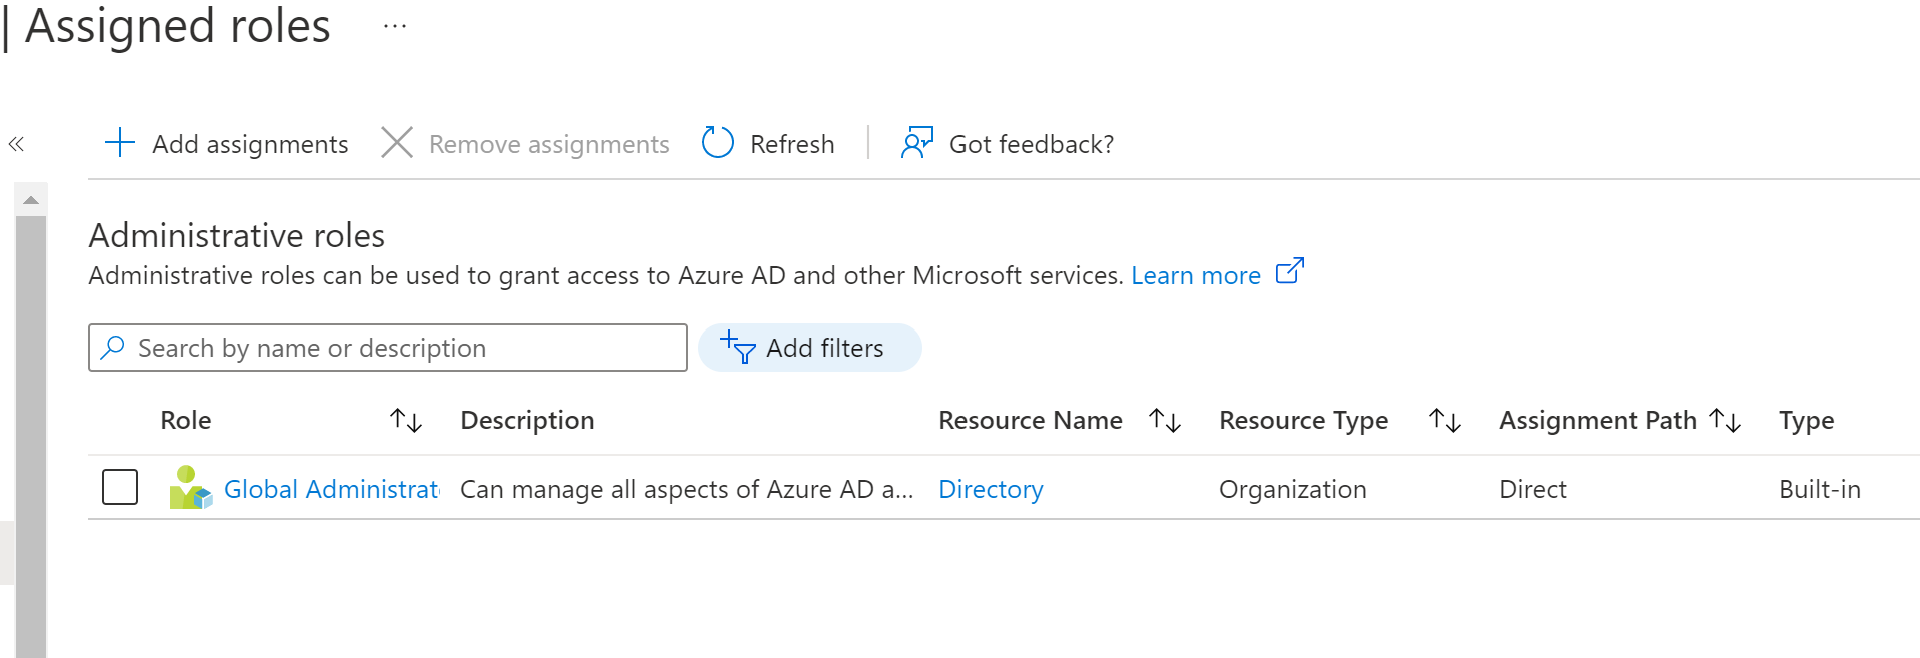Click the magnifier icon in search box
This screenshot has height=658, width=1920.
pos(113,347)
